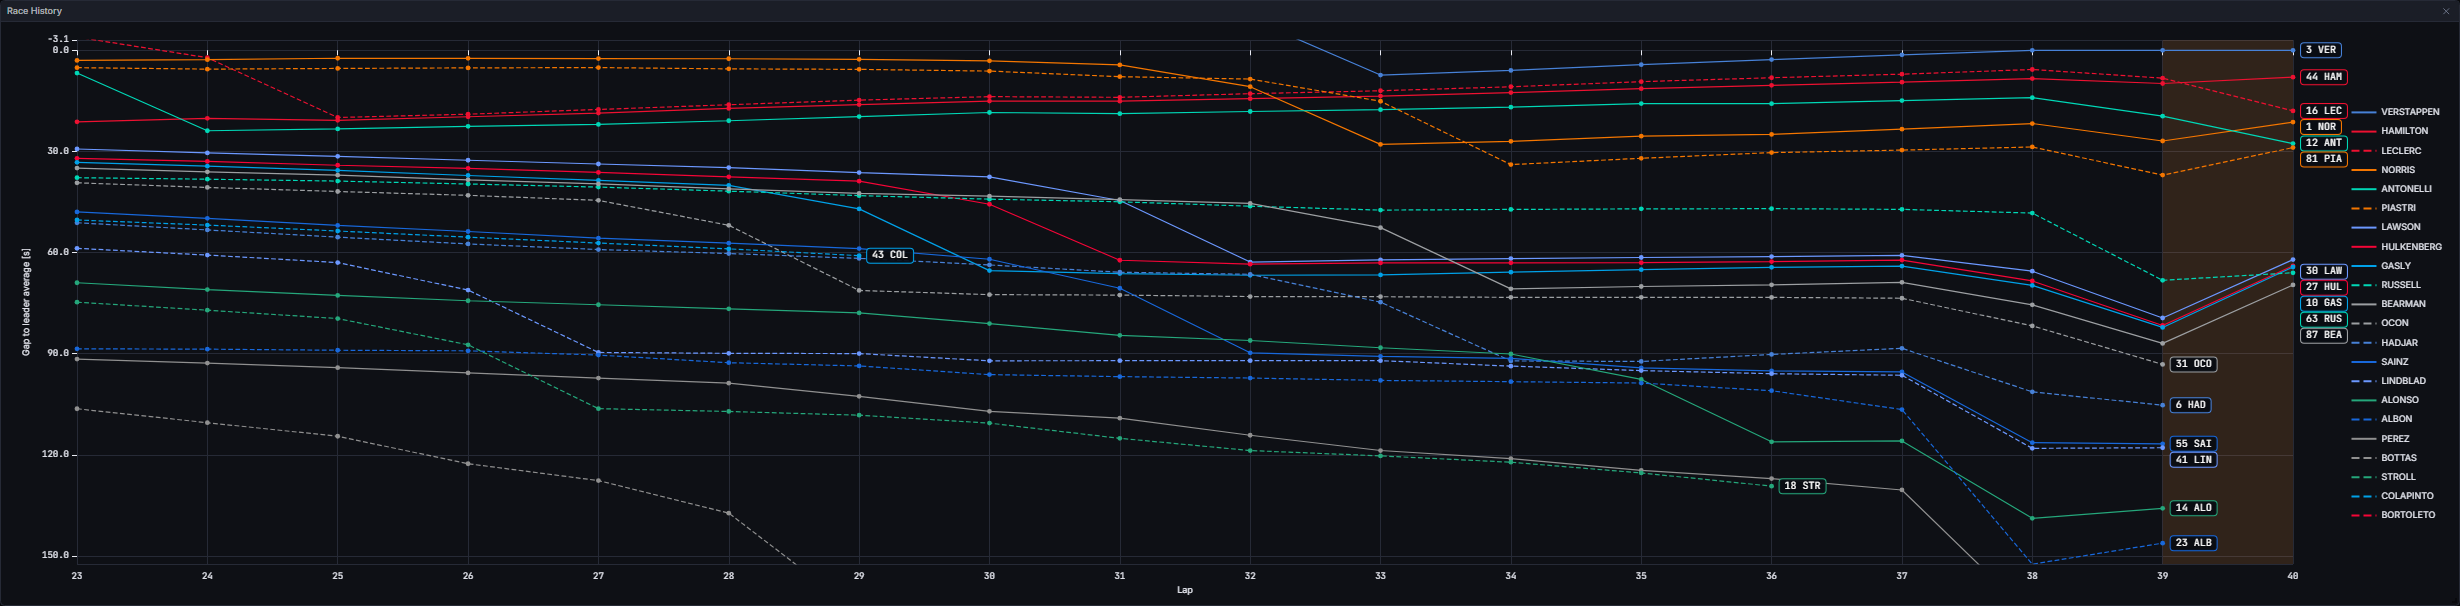2460x606 pixels.
Task: Click lap 33 on the x-axis
Action: (1380, 576)
